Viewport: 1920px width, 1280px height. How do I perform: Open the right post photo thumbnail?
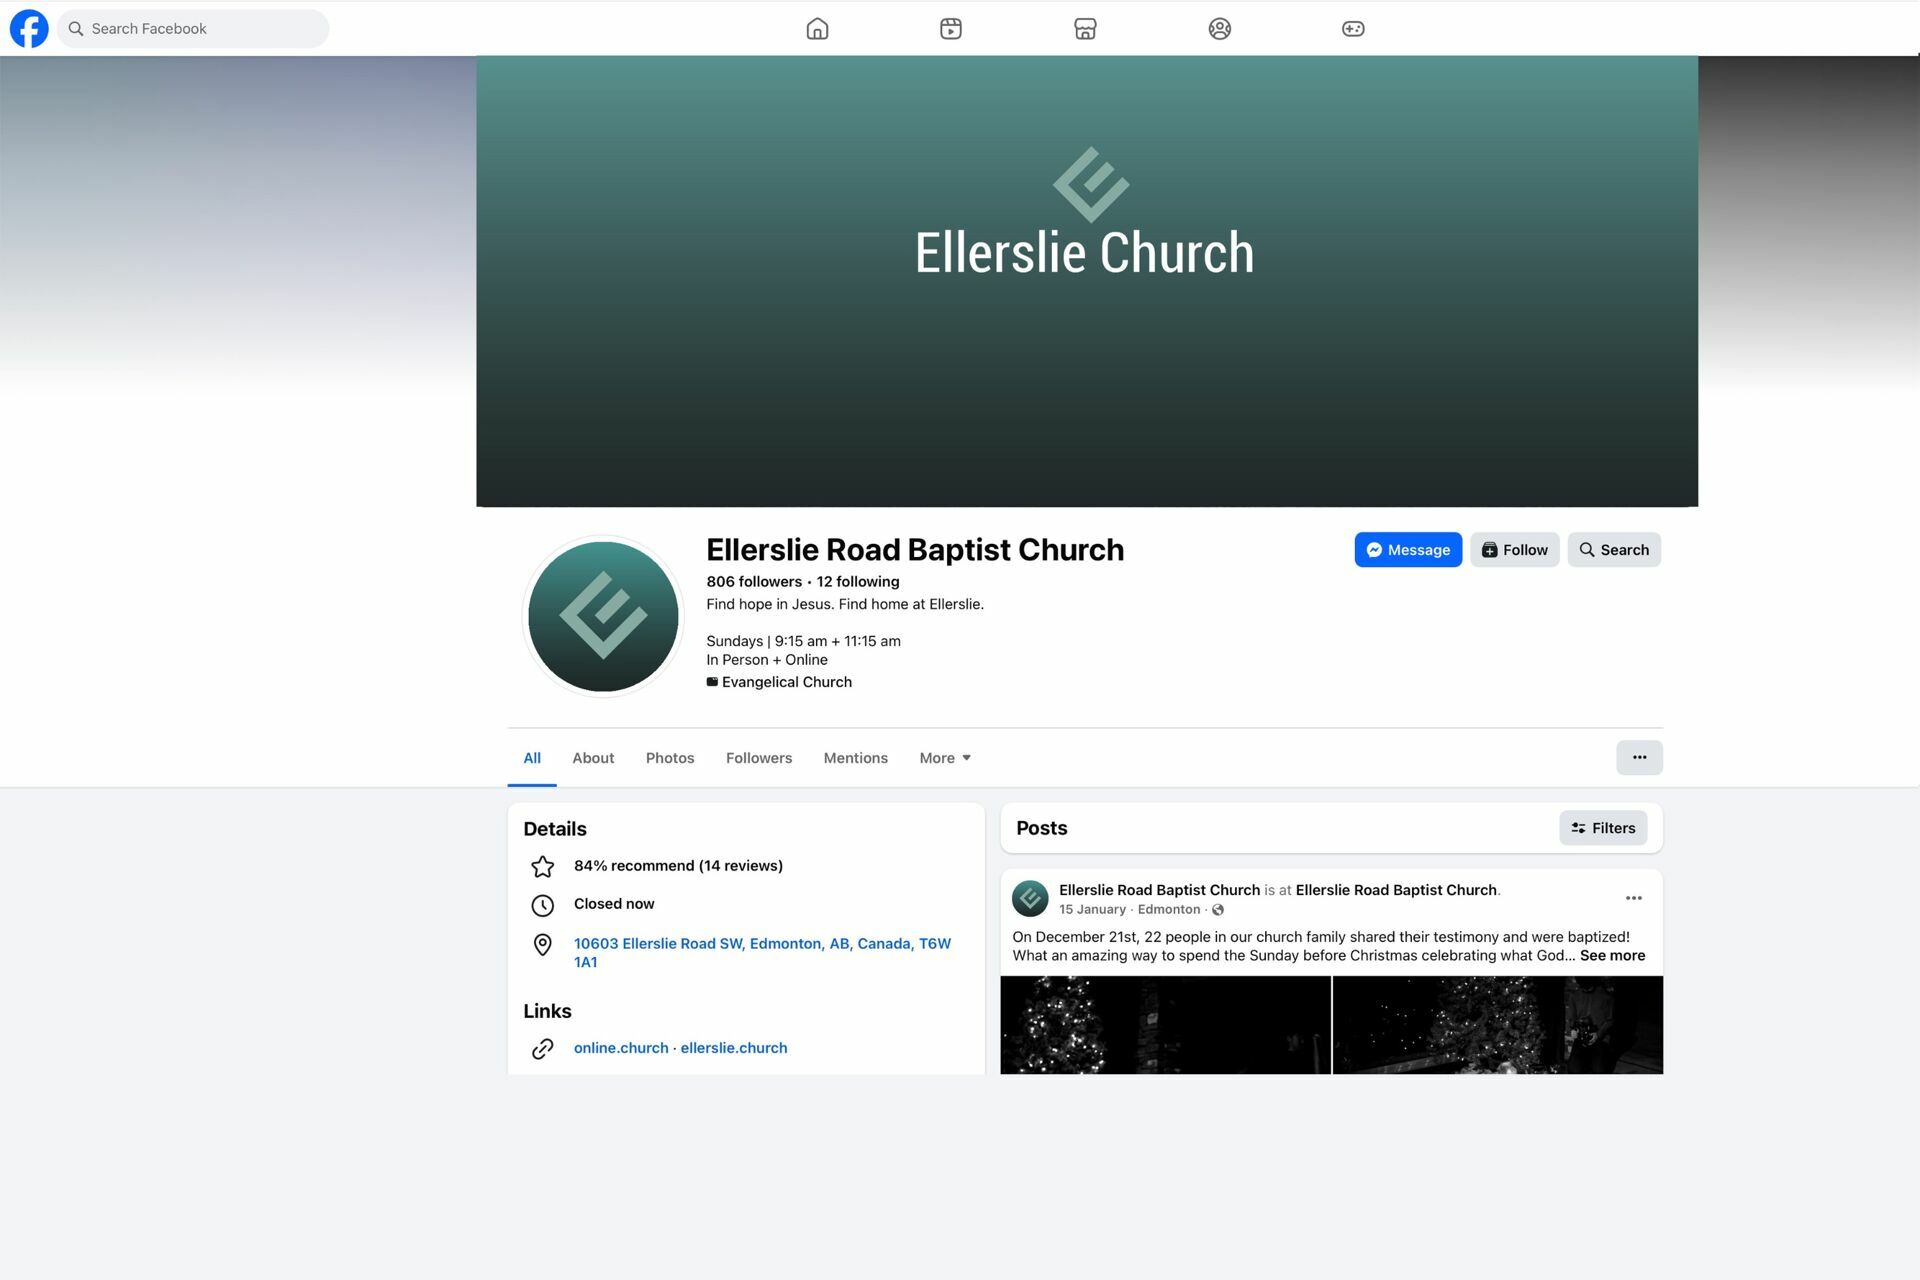click(1498, 1025)
